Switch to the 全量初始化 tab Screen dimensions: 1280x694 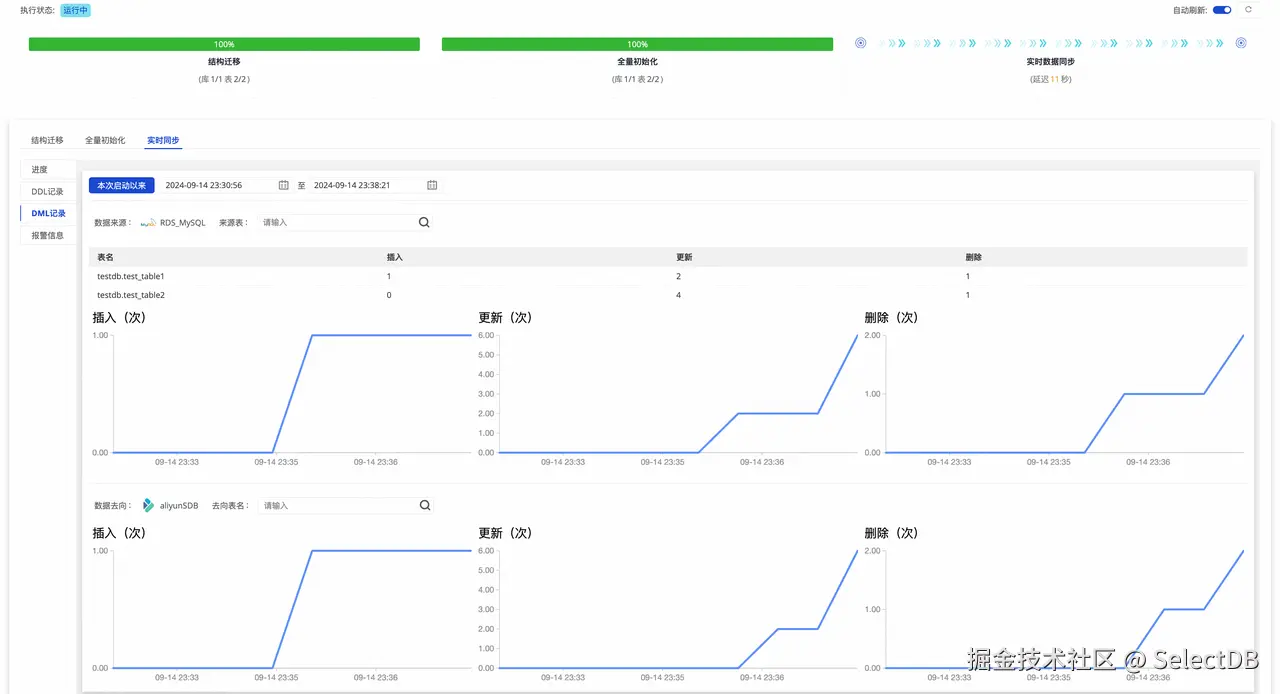pyautogui.click(x=105, y=140)
